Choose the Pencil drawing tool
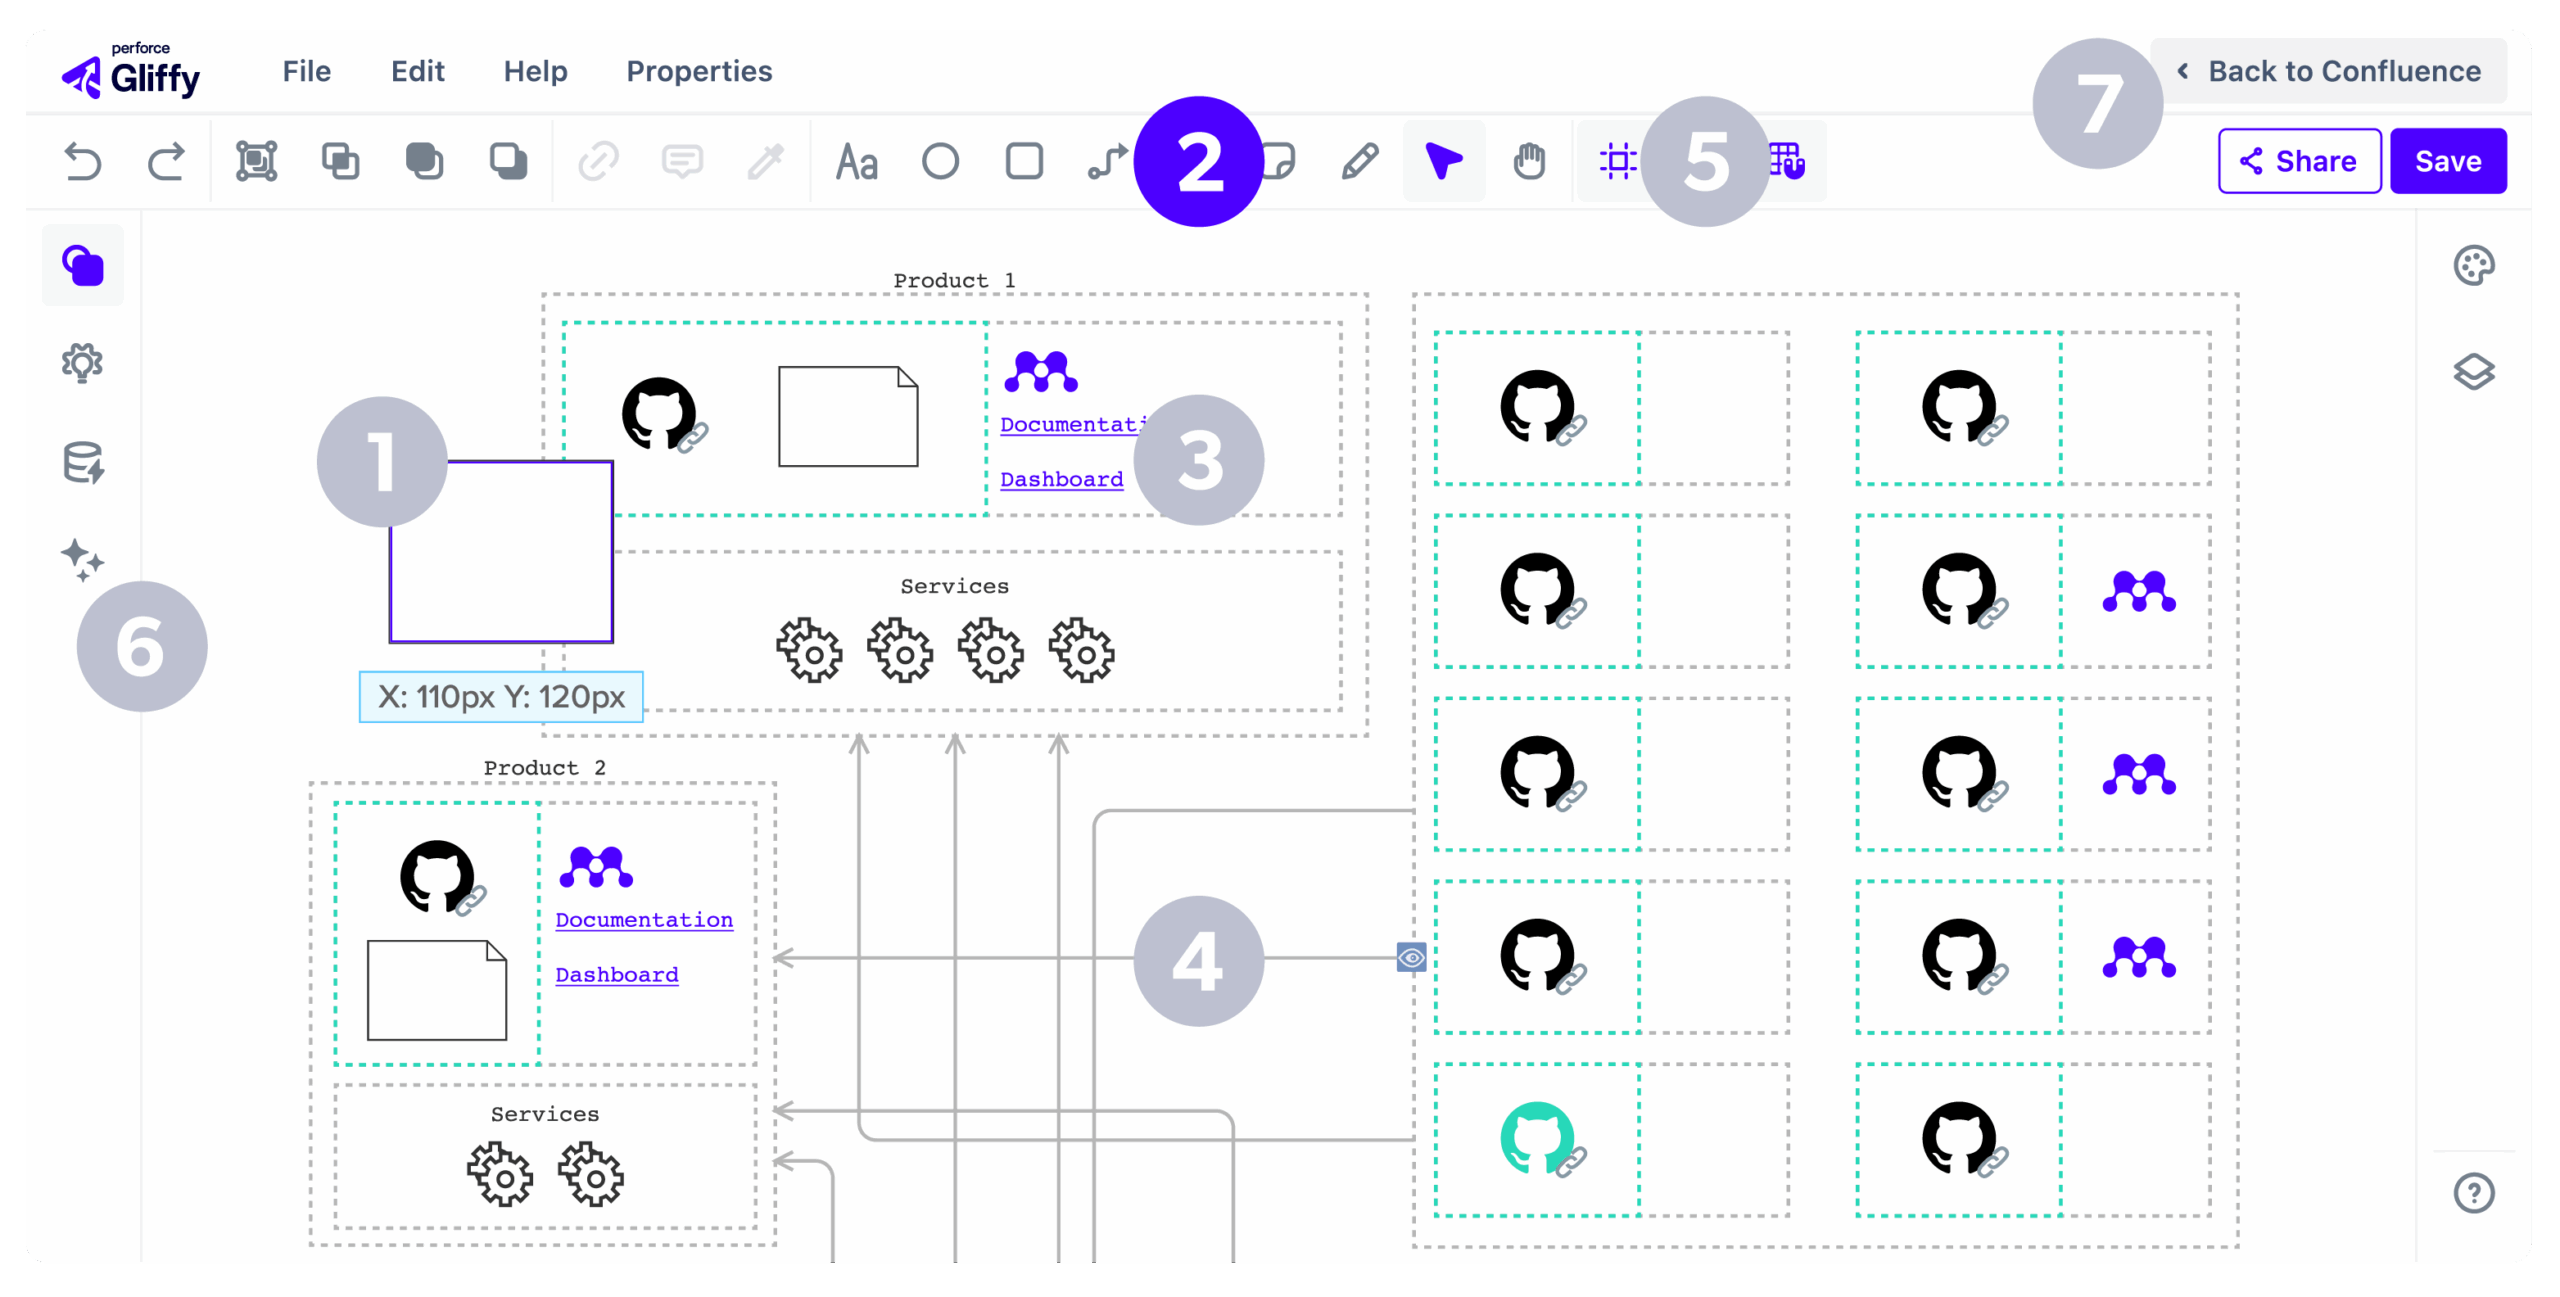Viewport: 2560px width, 1297px height. click(1360, 161)
